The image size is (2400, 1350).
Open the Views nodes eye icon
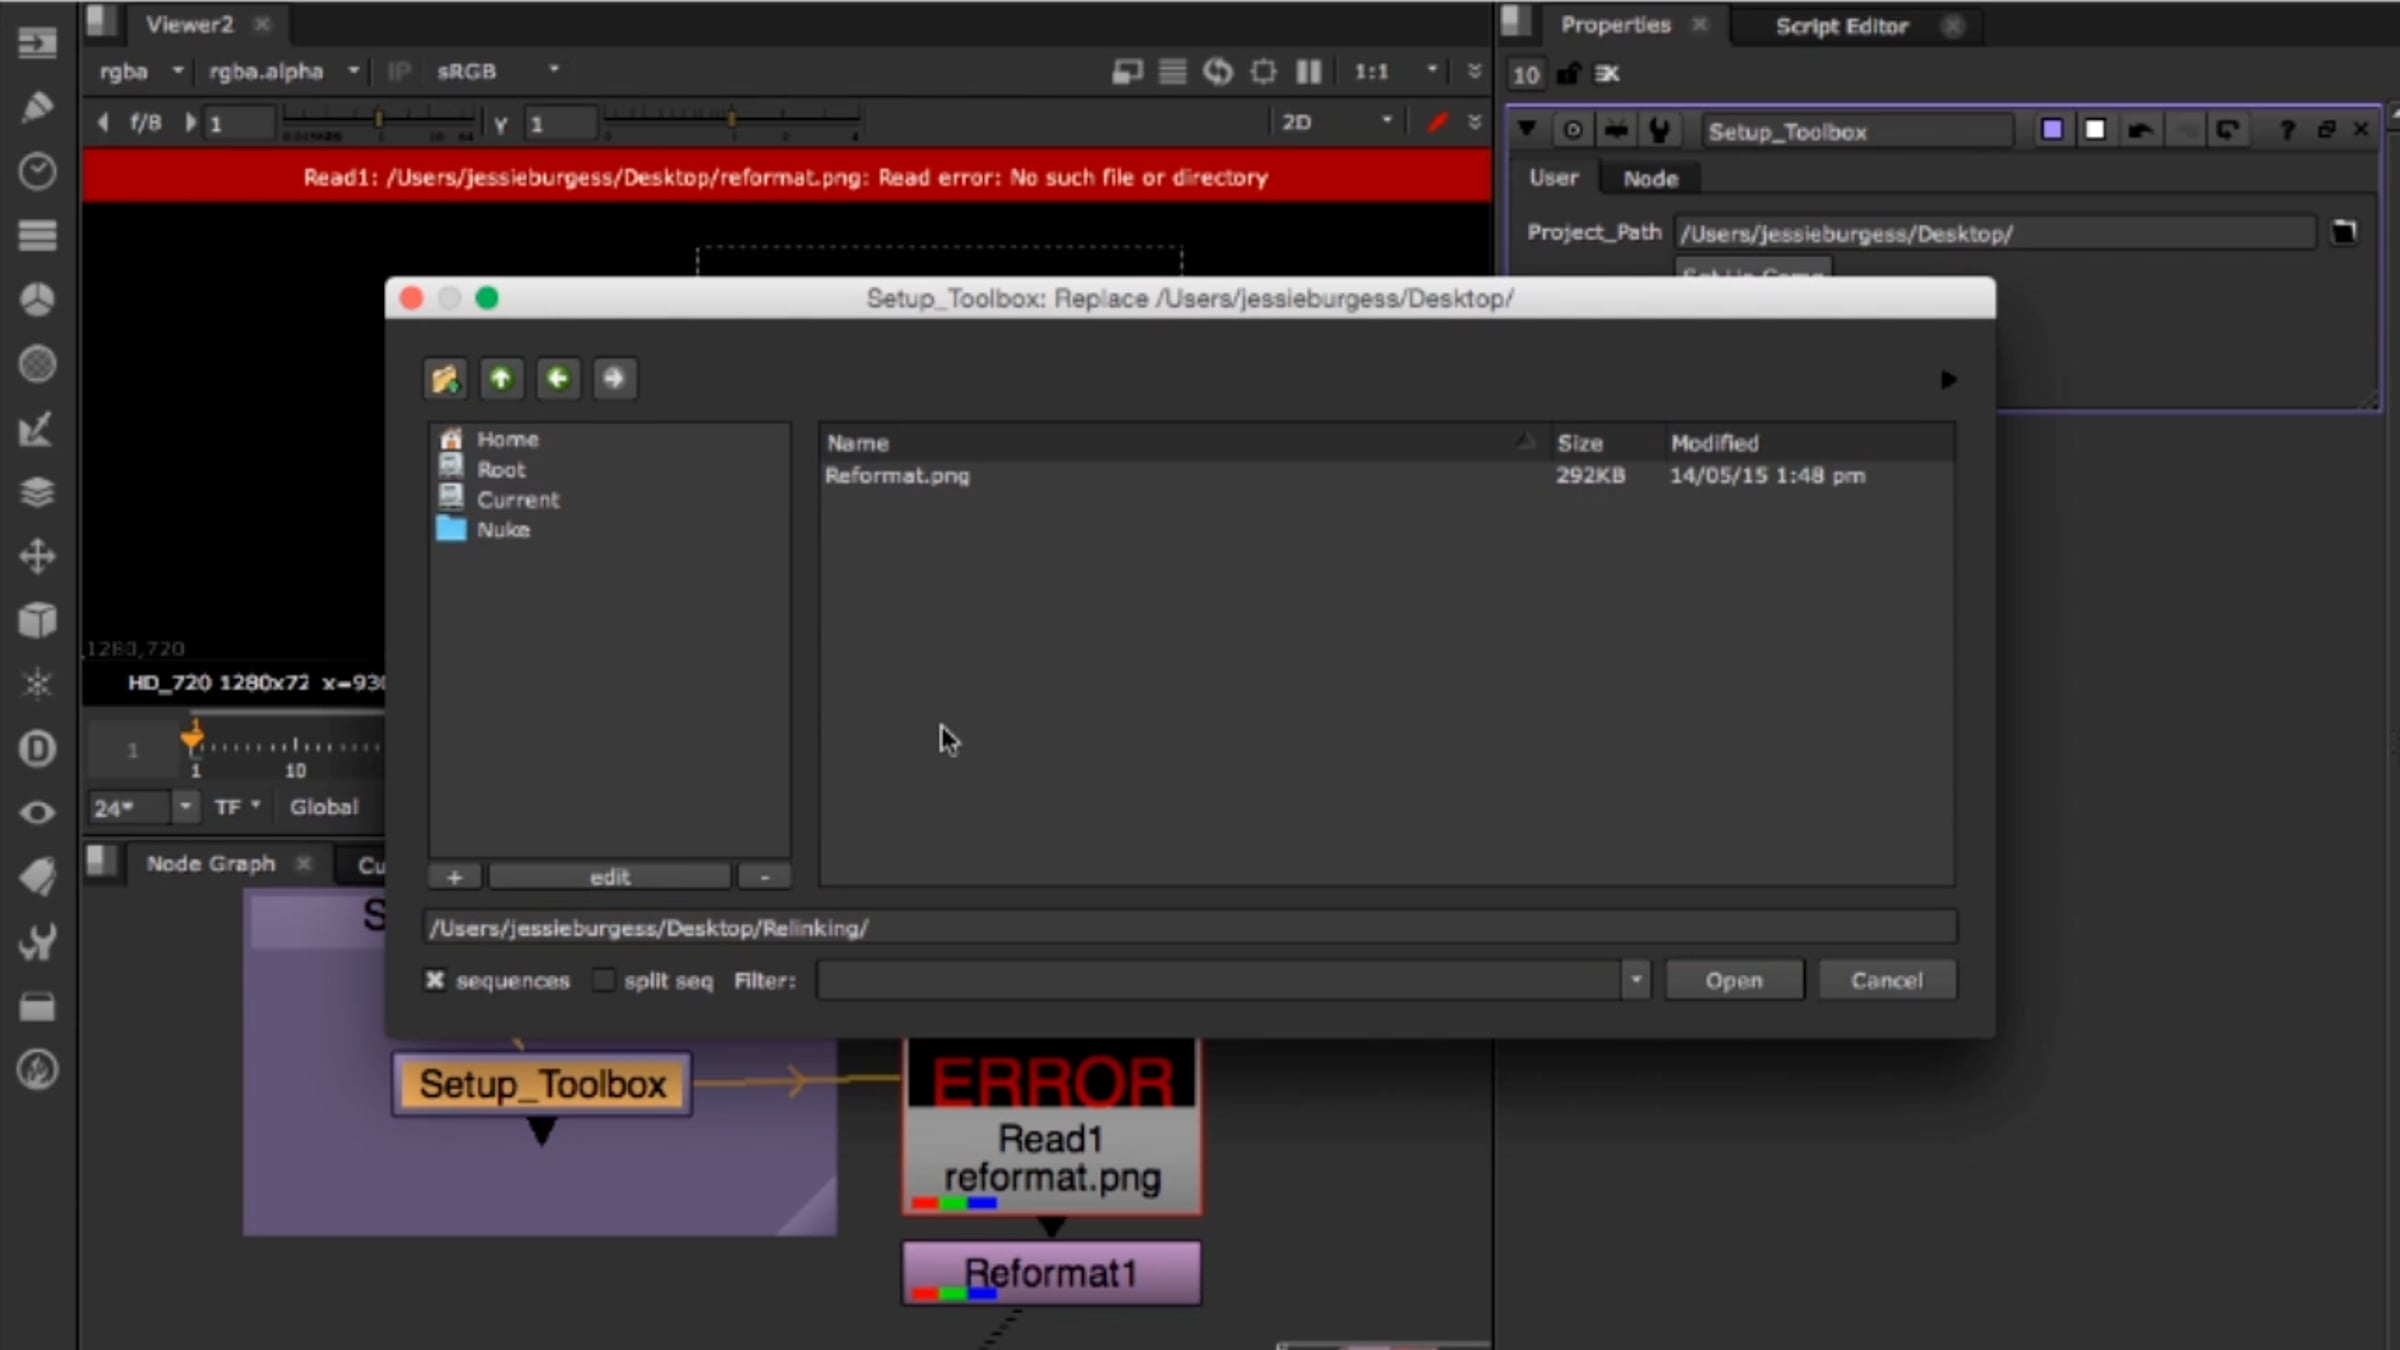click(37, 812)
